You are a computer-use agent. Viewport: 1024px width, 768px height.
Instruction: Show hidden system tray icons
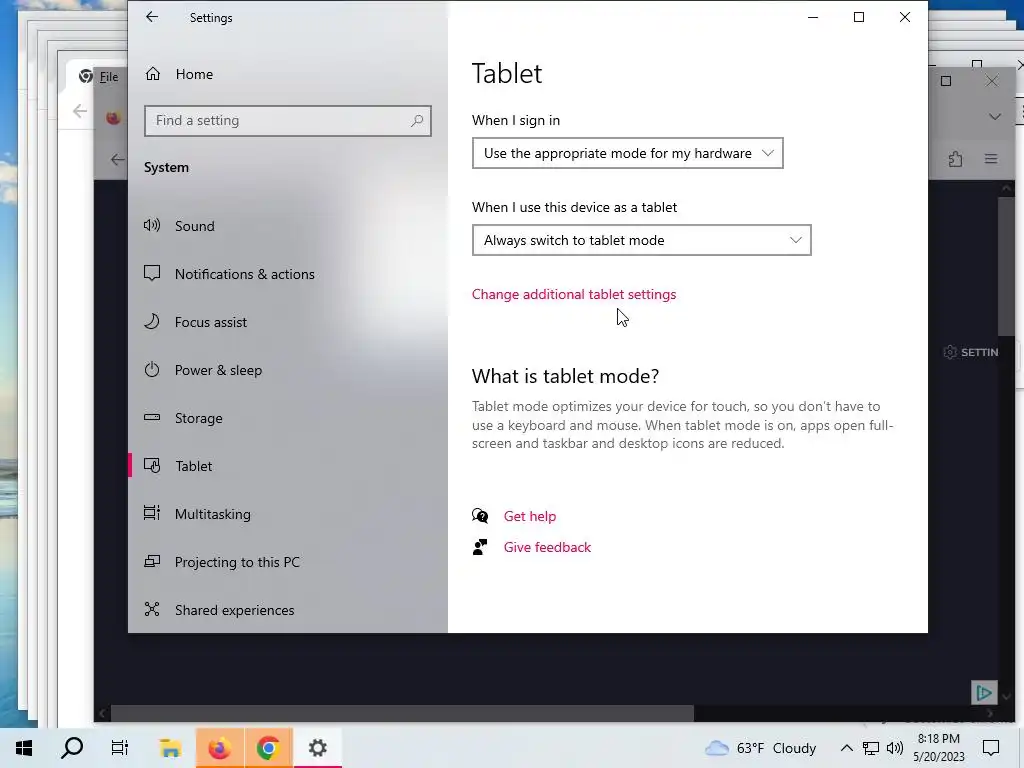[846, 748]
